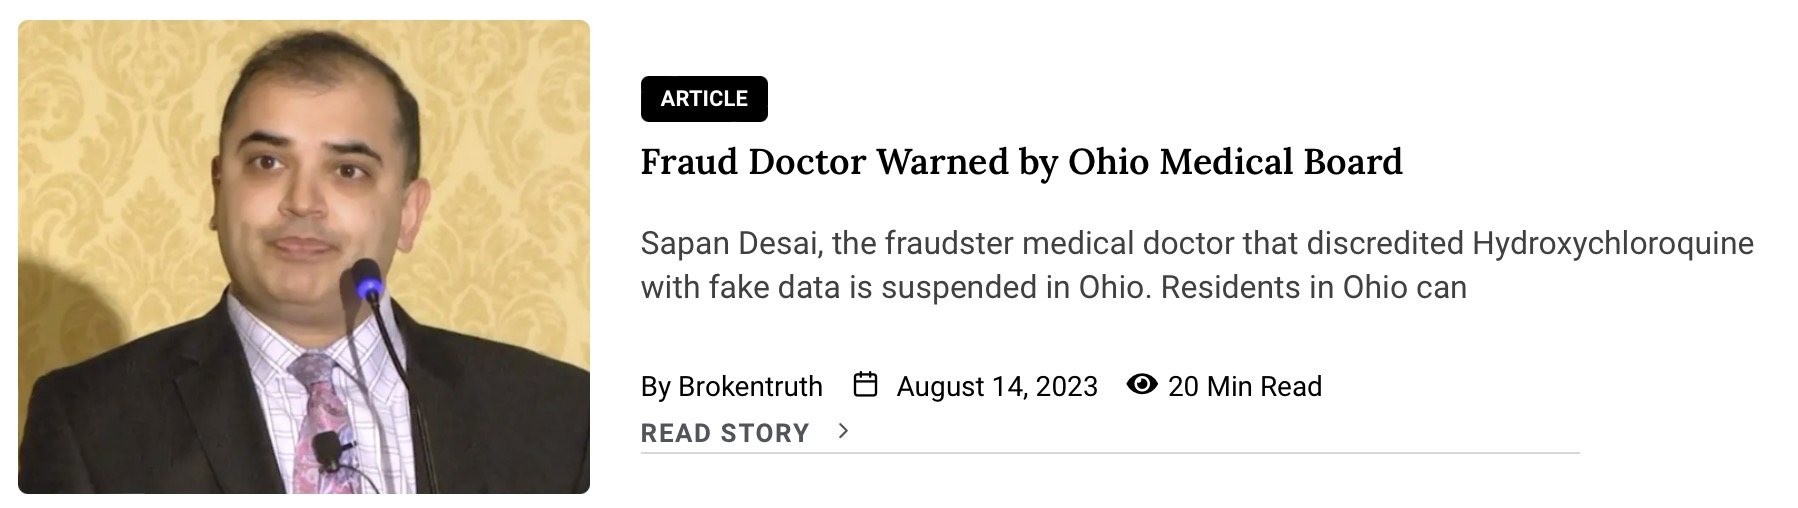Image resolution: width=1798 pixels, height=508 pixels.
Task: Click Ohio Medical Board in the headline
Action: click(x=1235, y=161)
